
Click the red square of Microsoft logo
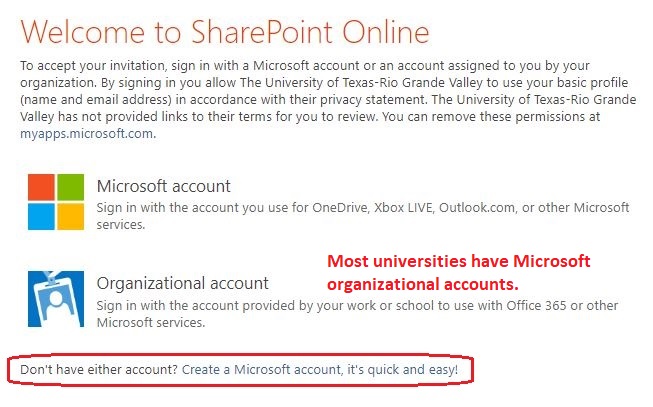click(x=41, y=187)
